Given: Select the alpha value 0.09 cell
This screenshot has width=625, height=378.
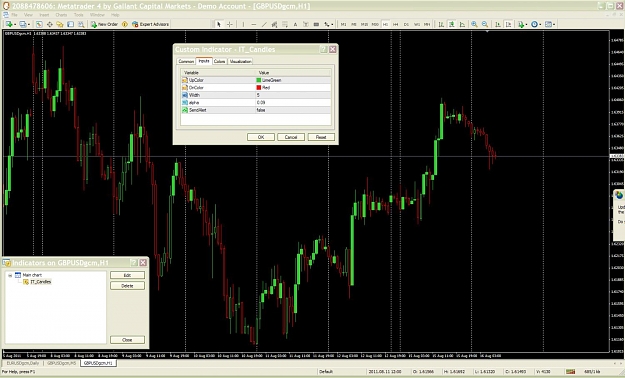Looking at the screenshot, I should pos(293,102).
